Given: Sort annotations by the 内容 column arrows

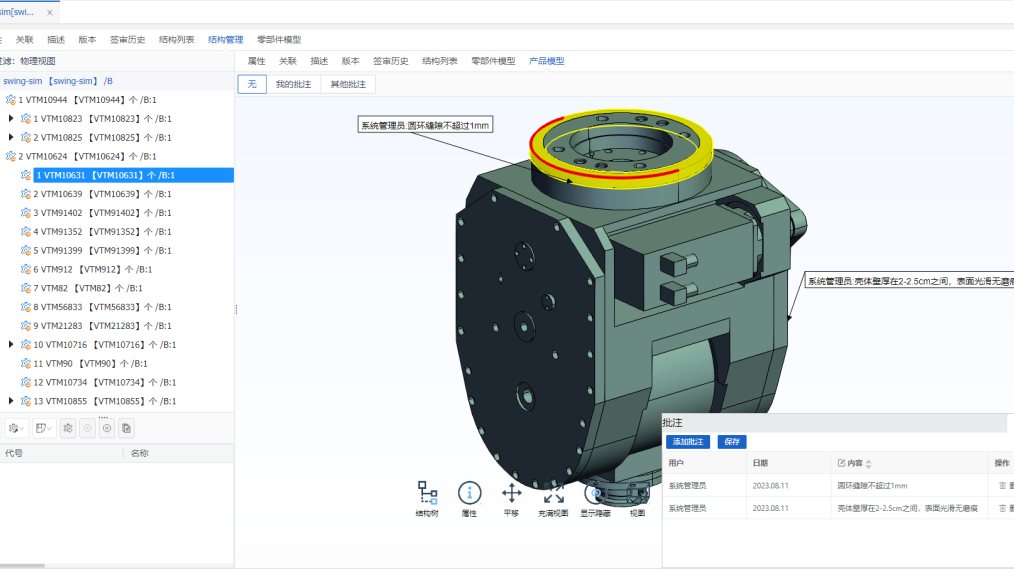Looking at the screenshot, I should tap(868, 464).
